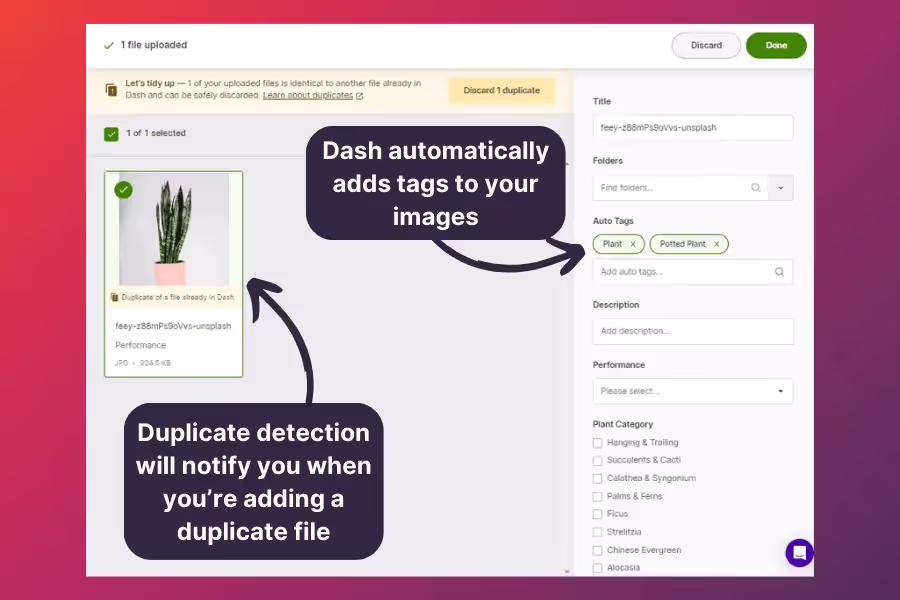Image resolution: width=900 pixels, height=600 pixels.
Task: Click the Discard button
Action: [706, 45]
